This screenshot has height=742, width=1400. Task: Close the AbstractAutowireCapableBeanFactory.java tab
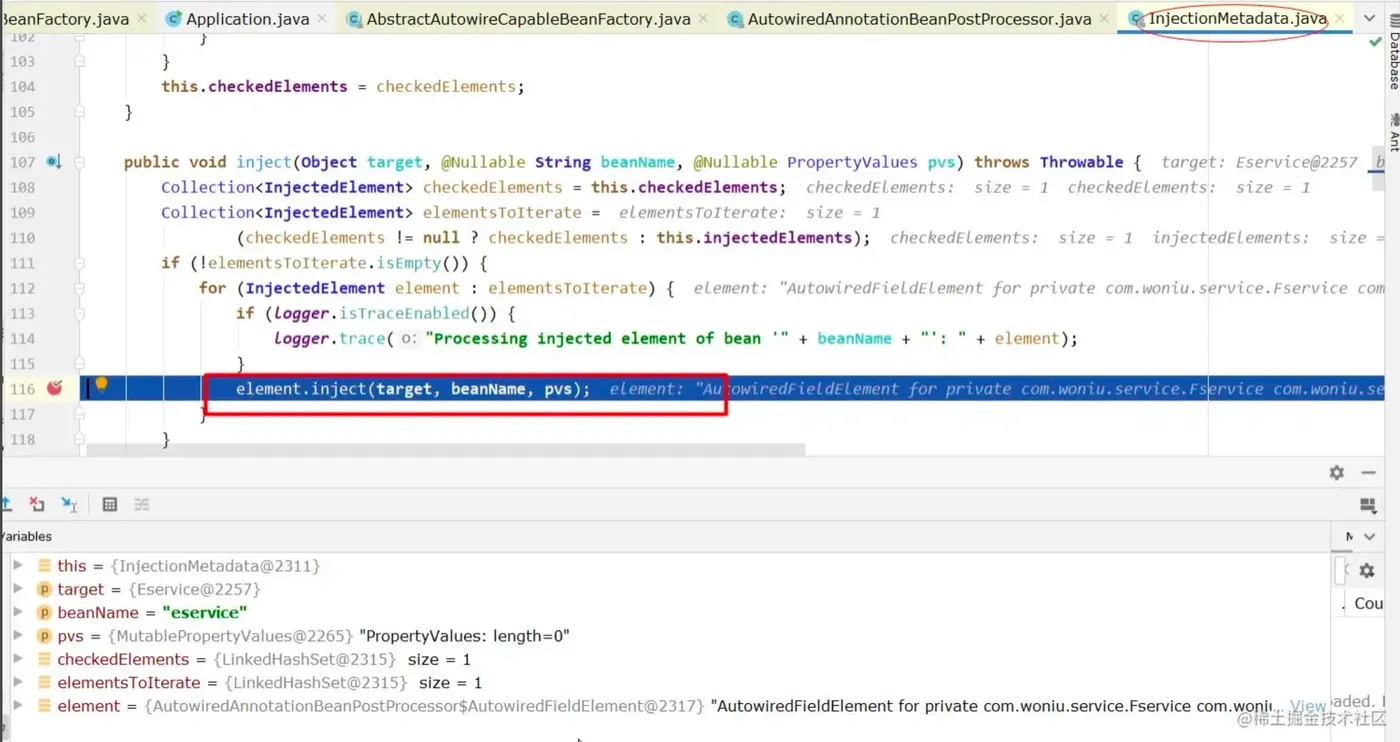coord(702,18)
